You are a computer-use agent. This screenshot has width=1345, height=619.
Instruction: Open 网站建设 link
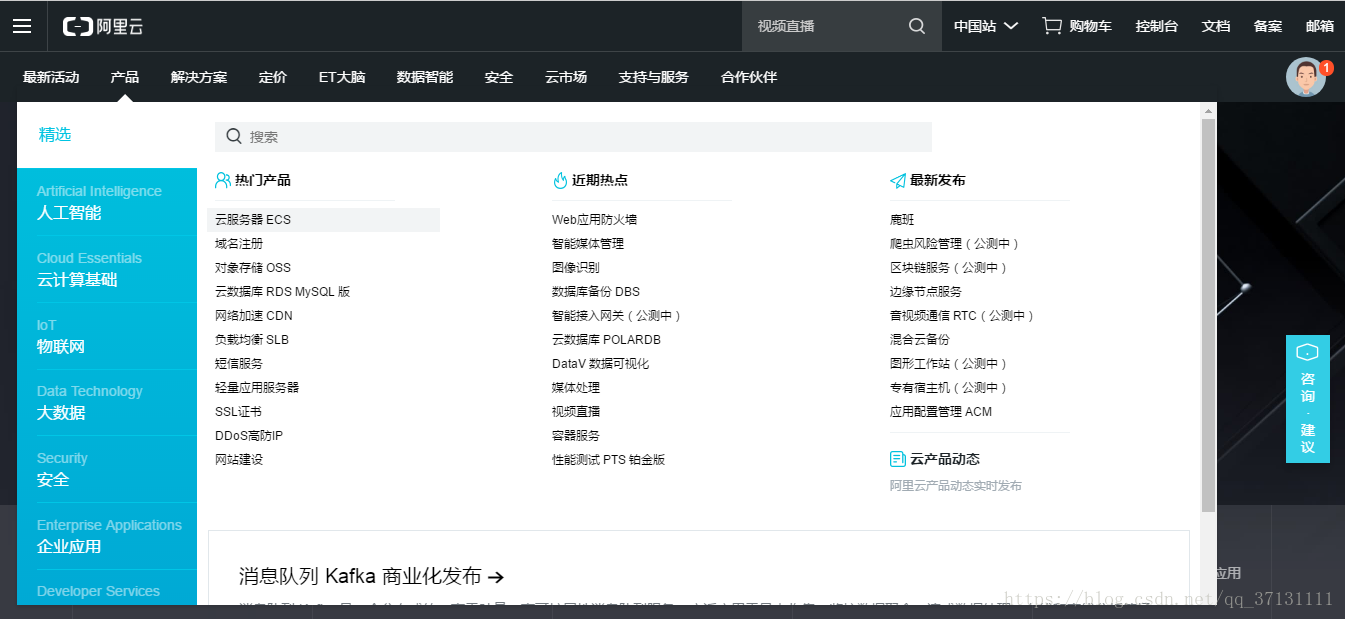[239, 460]
